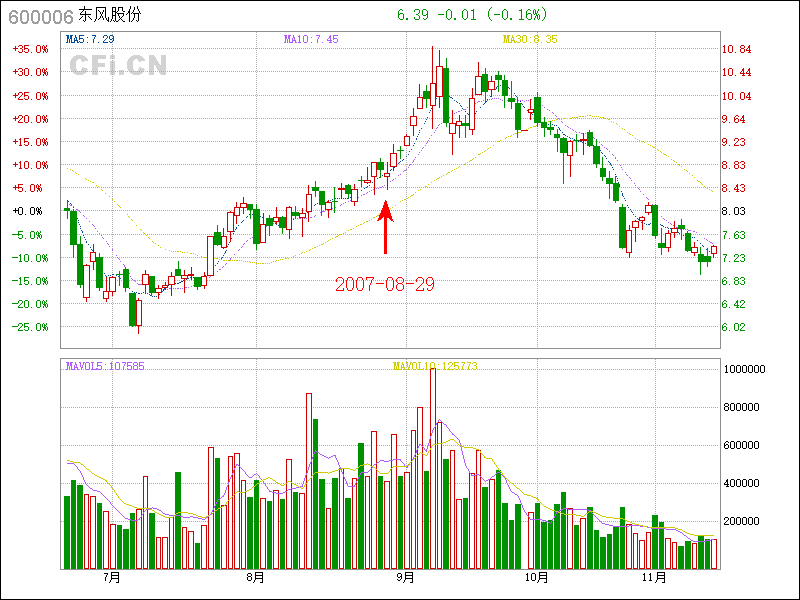Click the 8月 month label
Image resolution: width=800 pixels, height=600 pixels.
(256, 578)
